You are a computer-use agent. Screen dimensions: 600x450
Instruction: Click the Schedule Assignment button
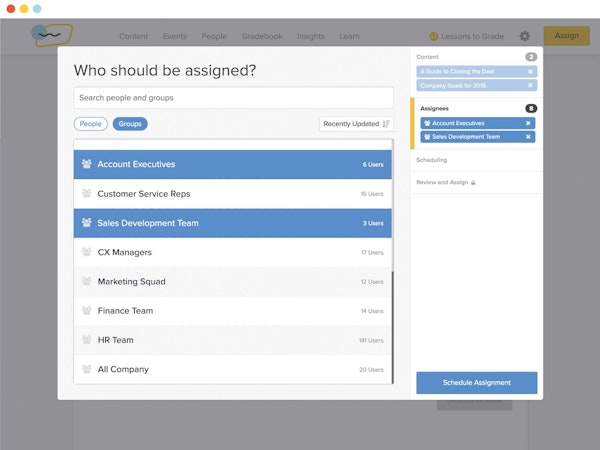click(476, 383)
